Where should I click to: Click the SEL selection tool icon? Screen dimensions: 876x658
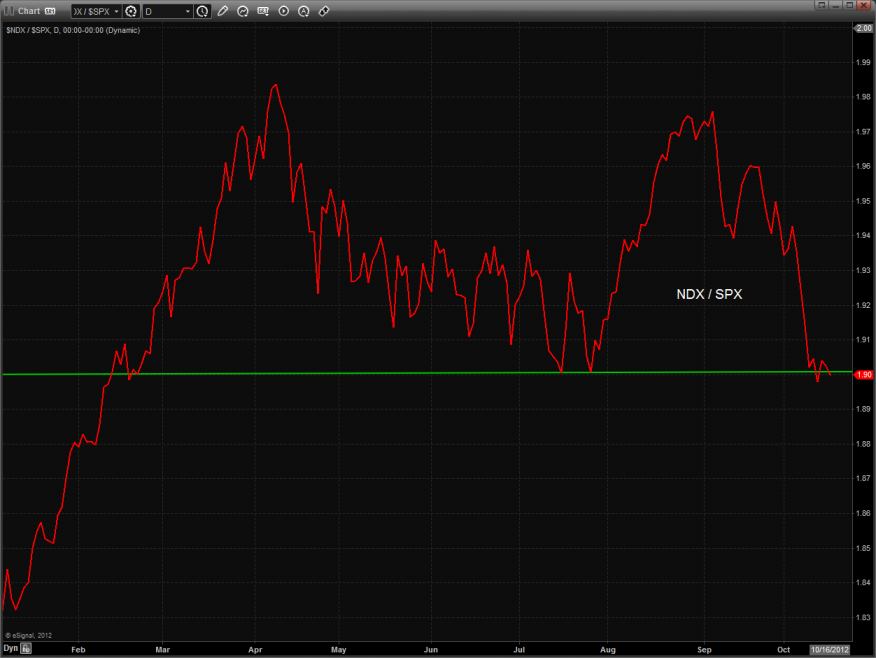263,11
